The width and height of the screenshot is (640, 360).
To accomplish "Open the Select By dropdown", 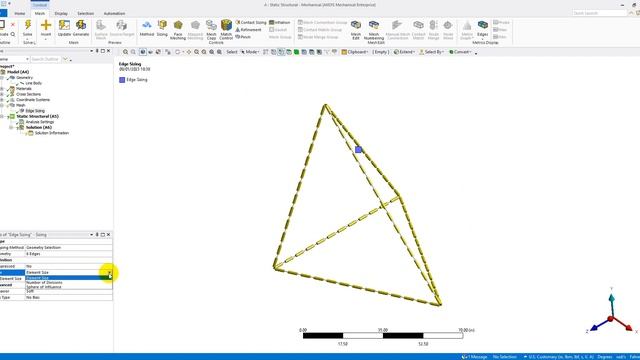I will coord(431,52).
